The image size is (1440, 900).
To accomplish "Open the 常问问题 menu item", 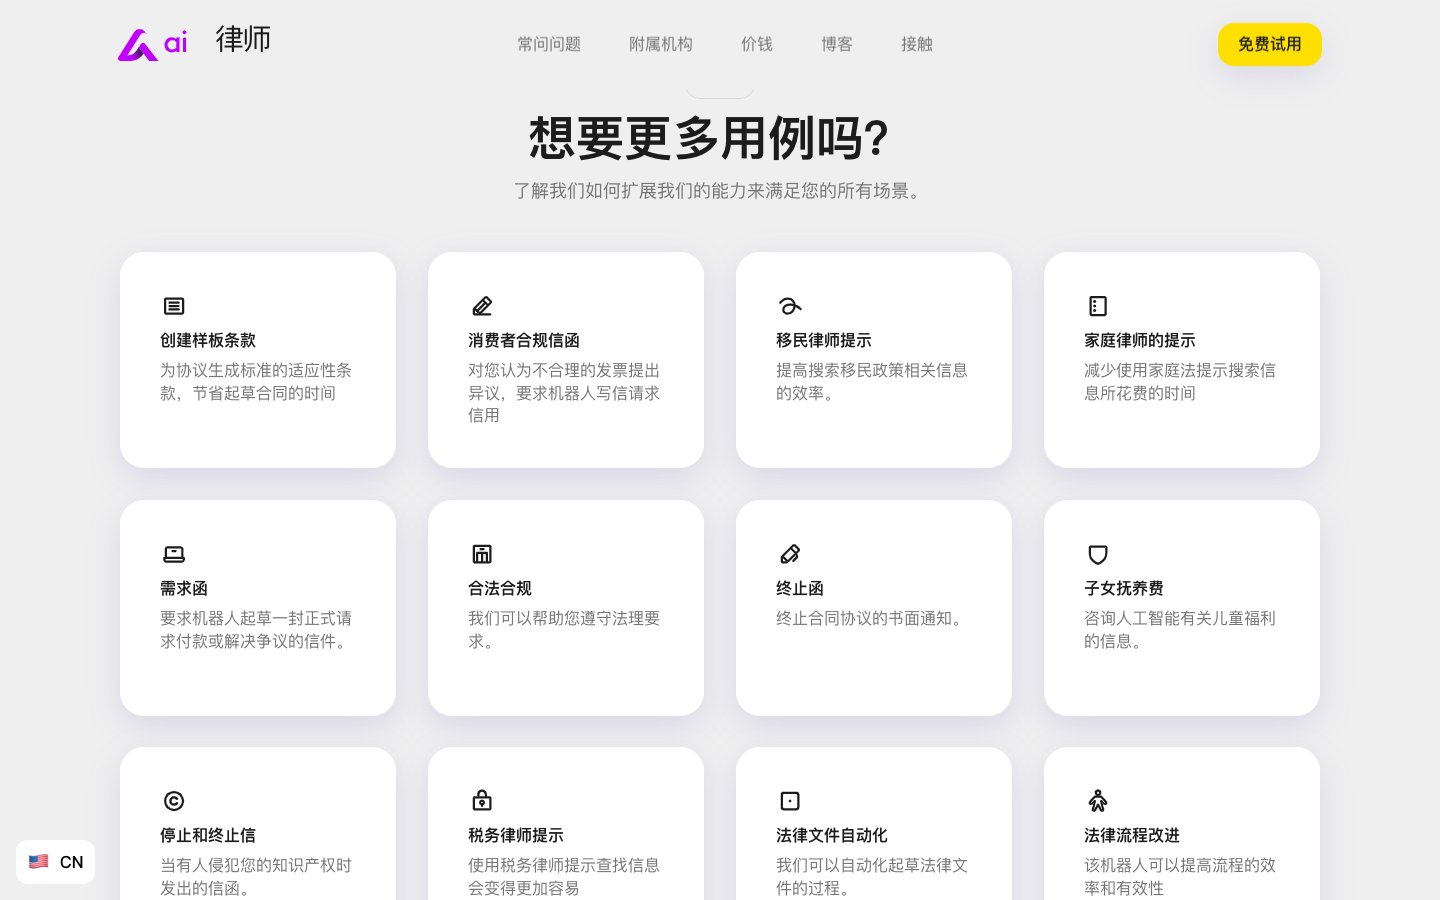I will point(549,44).
